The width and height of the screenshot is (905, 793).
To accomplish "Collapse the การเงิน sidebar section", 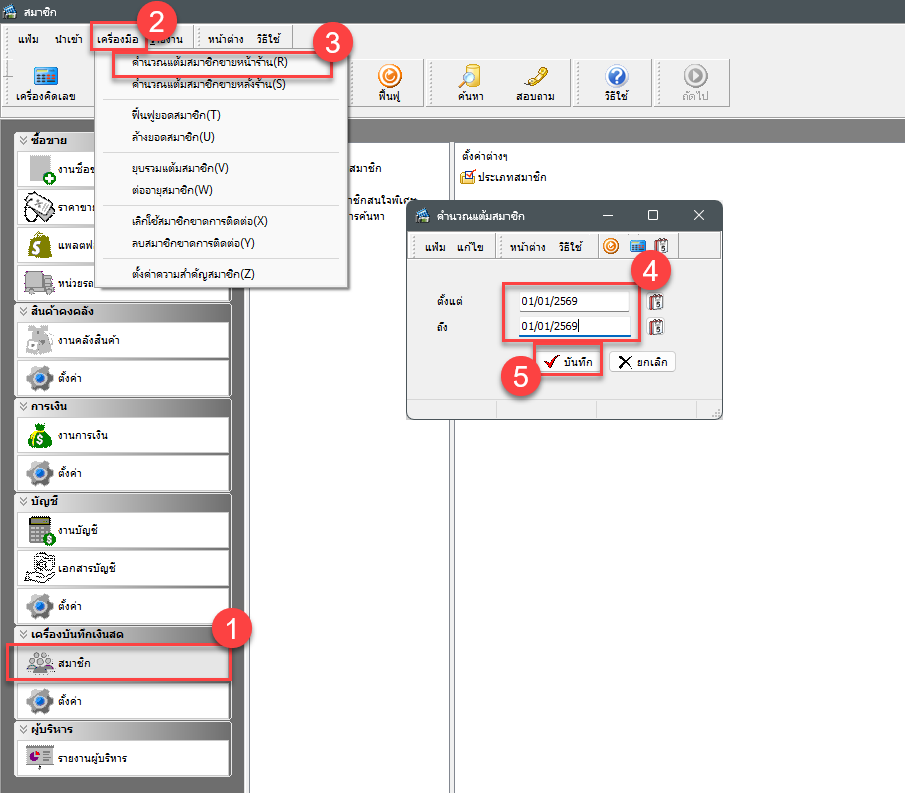I will 24,407.
